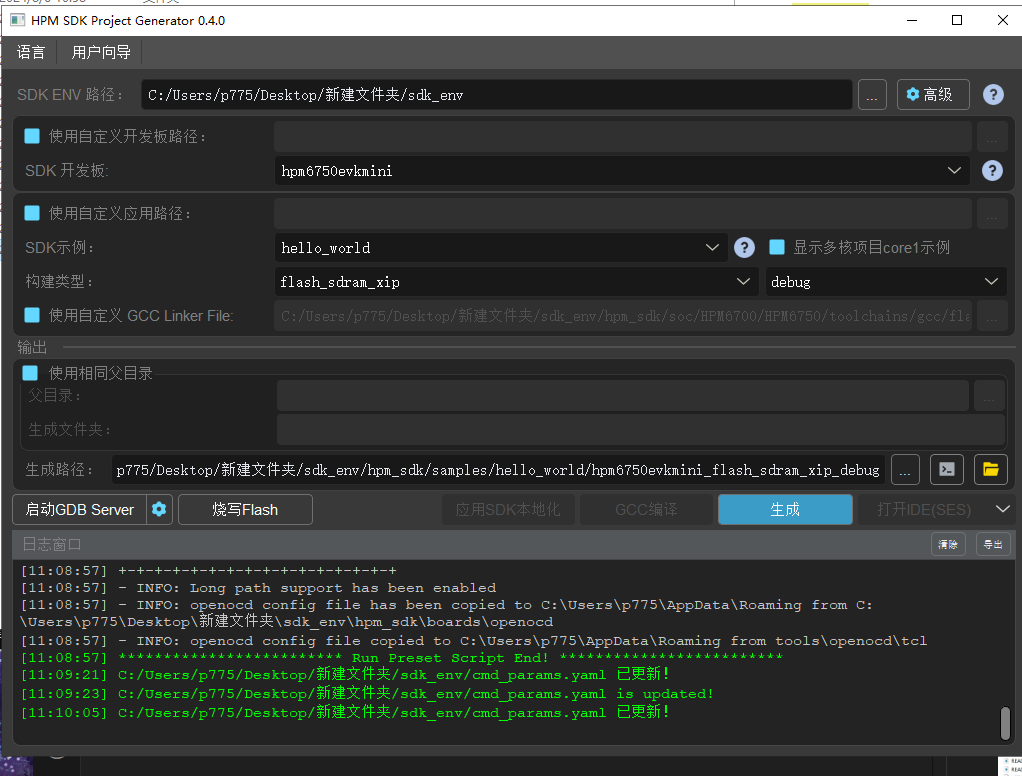Image resolution: width=1022 pixels, height=776 pixels.
Task: Click the blue 生成 button
Action: [785, 510]
